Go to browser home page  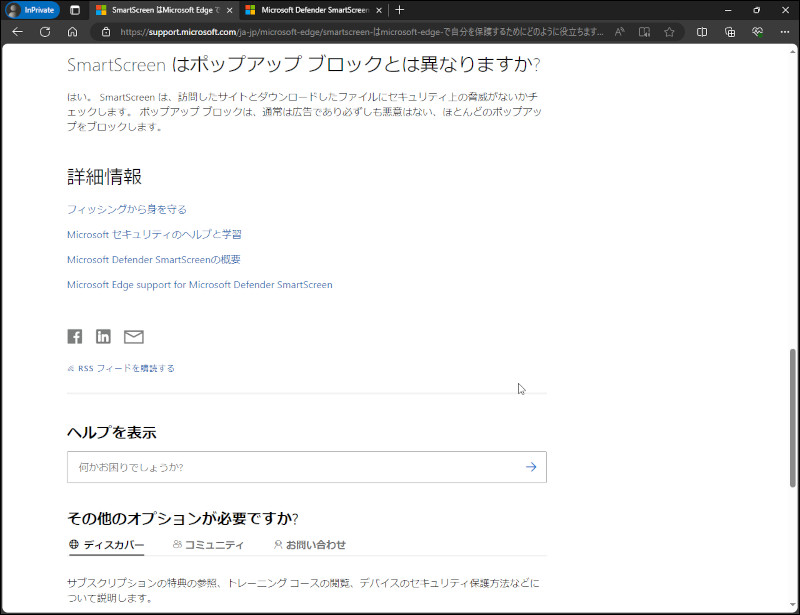[x=71, y=32]
